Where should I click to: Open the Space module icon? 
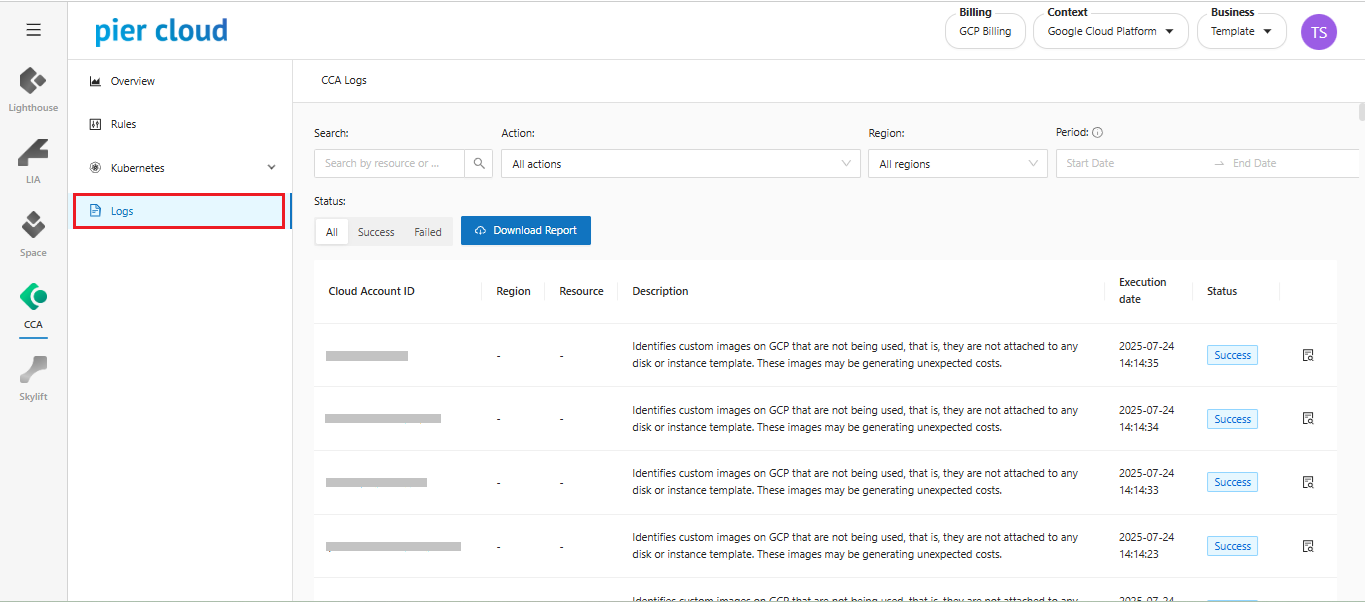tap(33, 226)
